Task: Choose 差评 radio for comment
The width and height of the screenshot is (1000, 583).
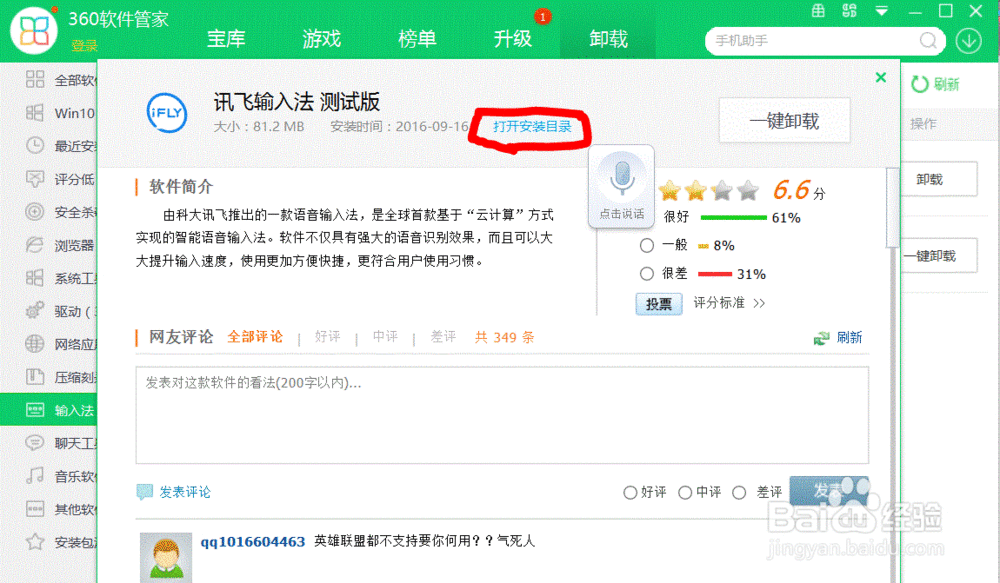Action: 739,492
